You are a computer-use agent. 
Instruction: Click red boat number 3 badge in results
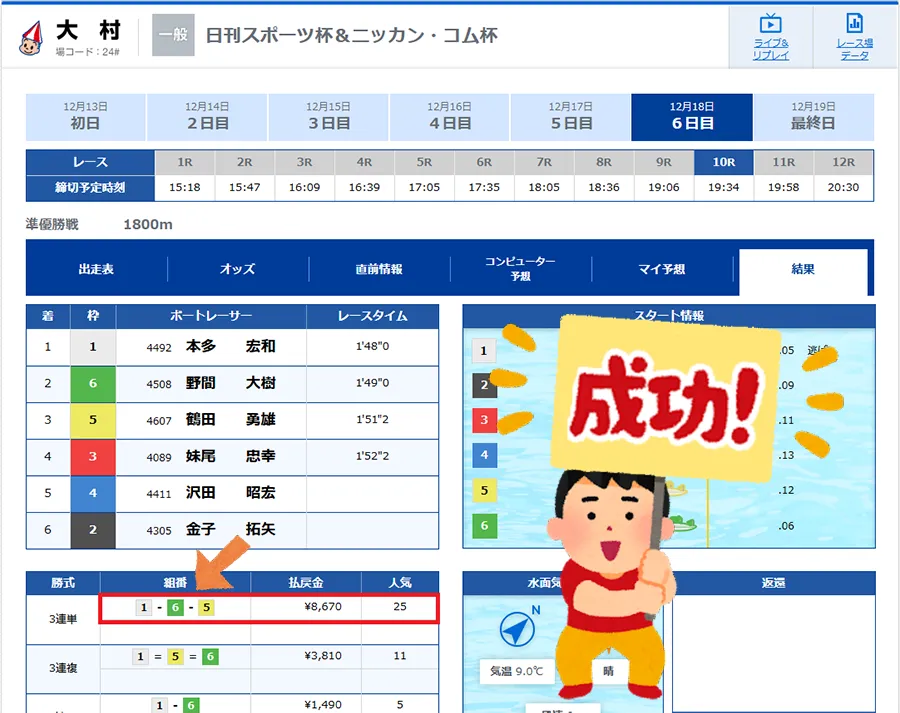pos(92,457)
